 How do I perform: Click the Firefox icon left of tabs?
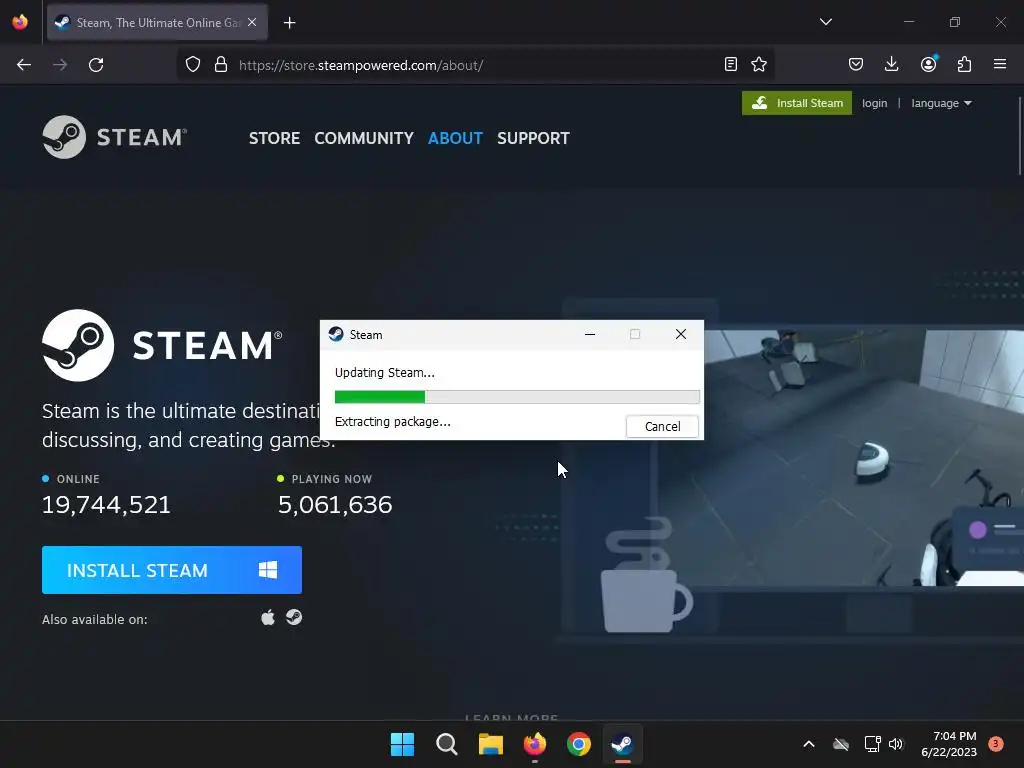(x=20, y=22)
